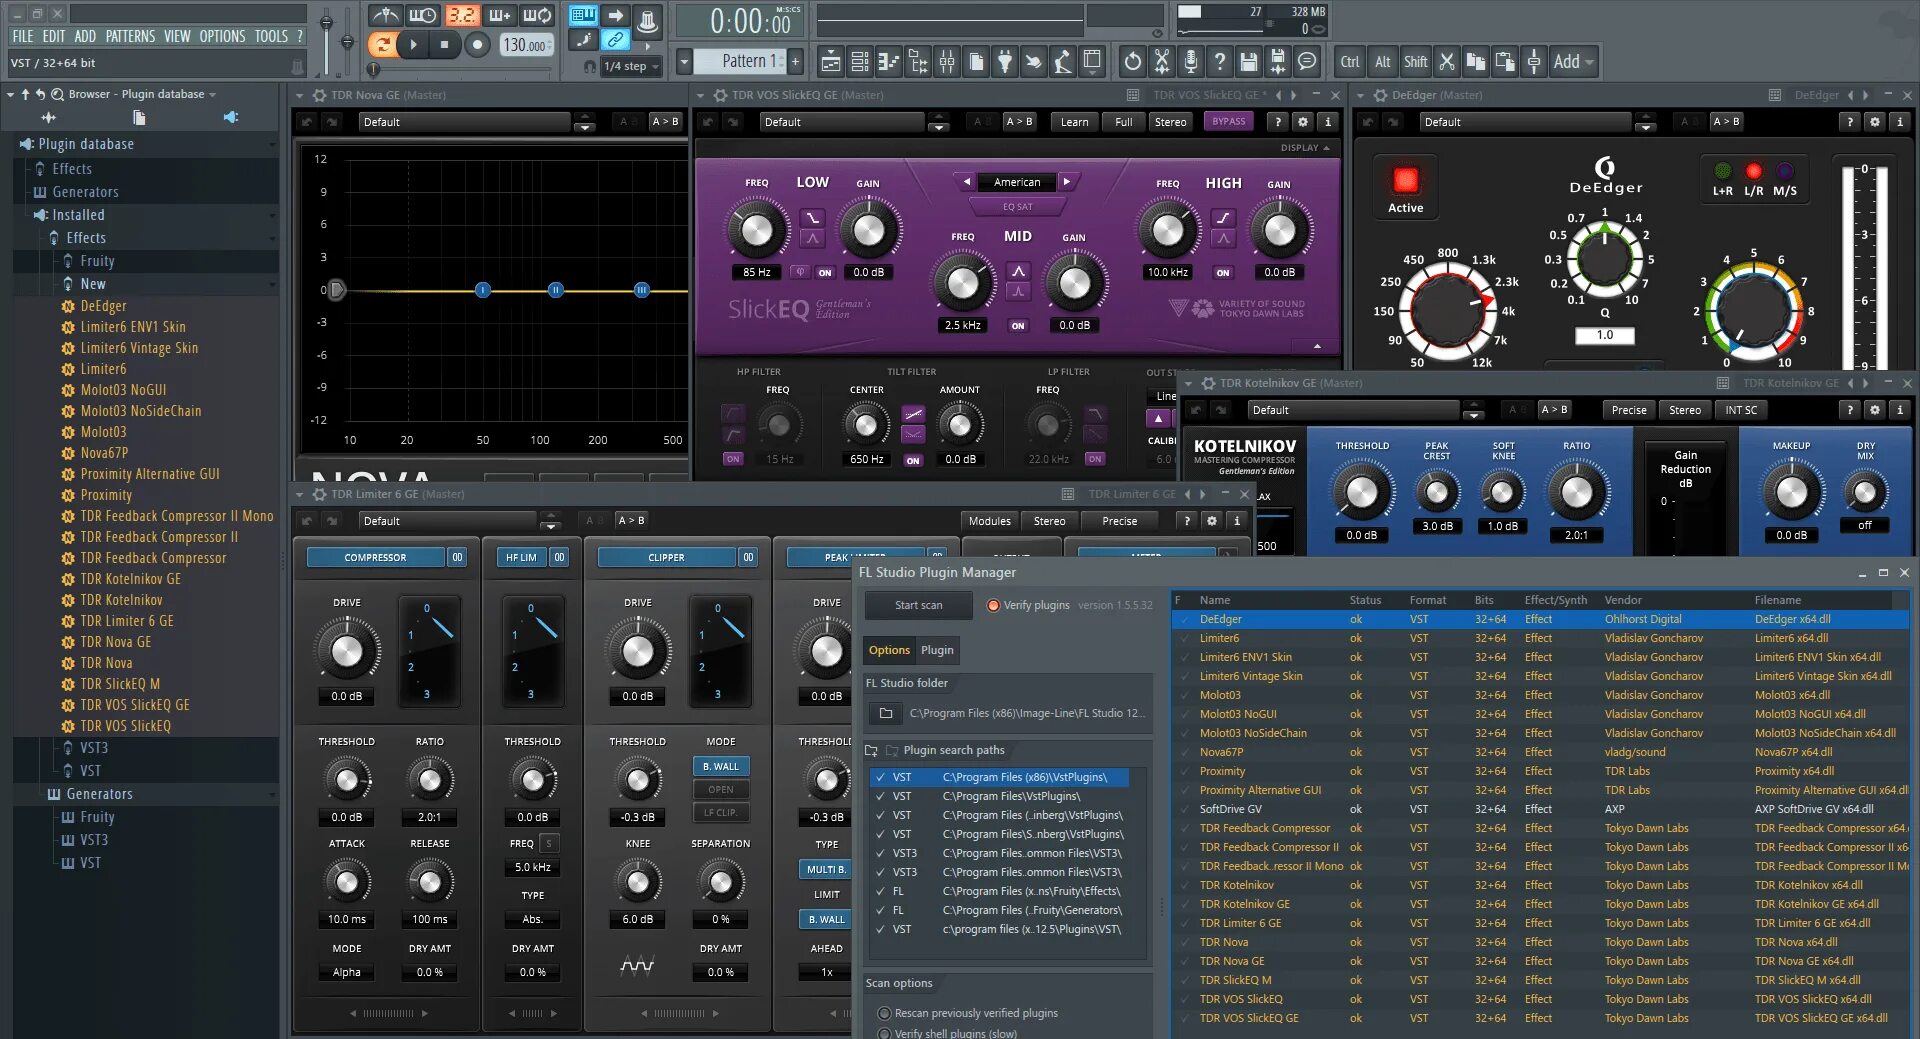Image resolution: width=1920 pixels, height=1039 pixels.
Task: Click the add plugin search path icon
Action: 871,750
